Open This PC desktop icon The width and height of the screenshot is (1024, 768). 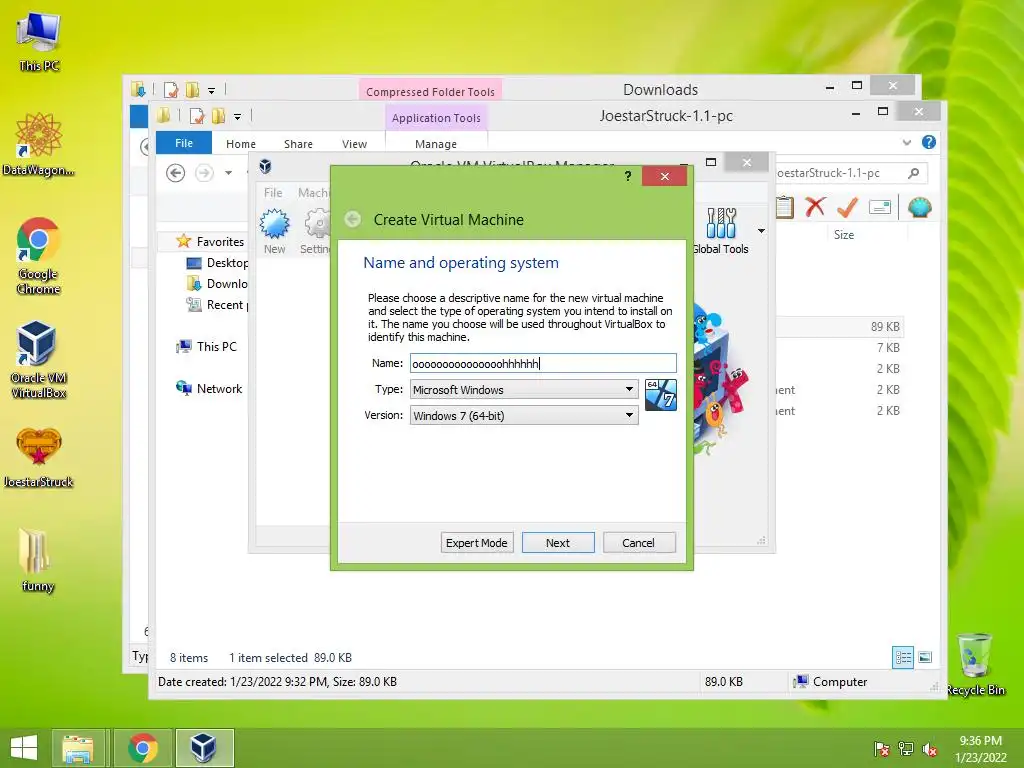tap(39, 42)
